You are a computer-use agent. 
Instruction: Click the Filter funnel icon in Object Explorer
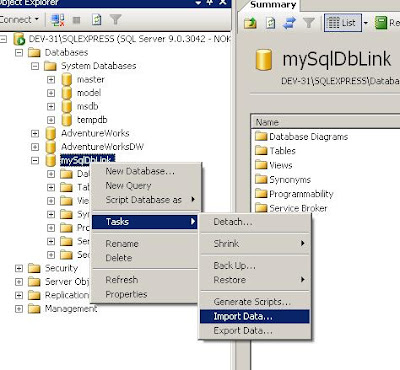click(x=115, y=20)
